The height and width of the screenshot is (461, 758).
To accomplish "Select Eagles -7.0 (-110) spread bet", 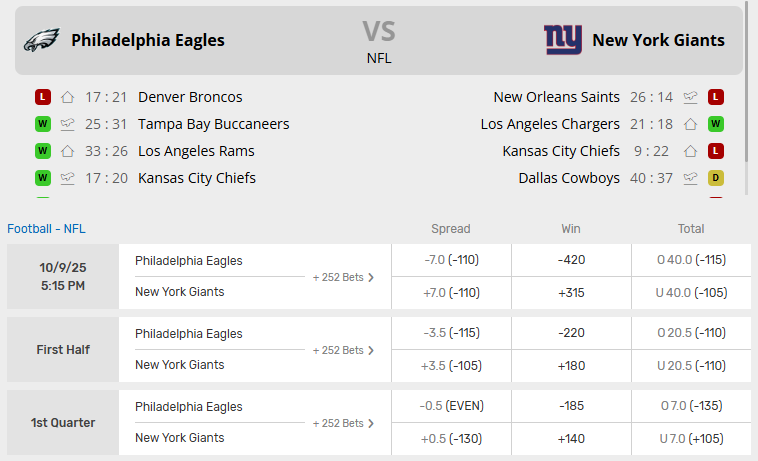I will pos(450,260).
